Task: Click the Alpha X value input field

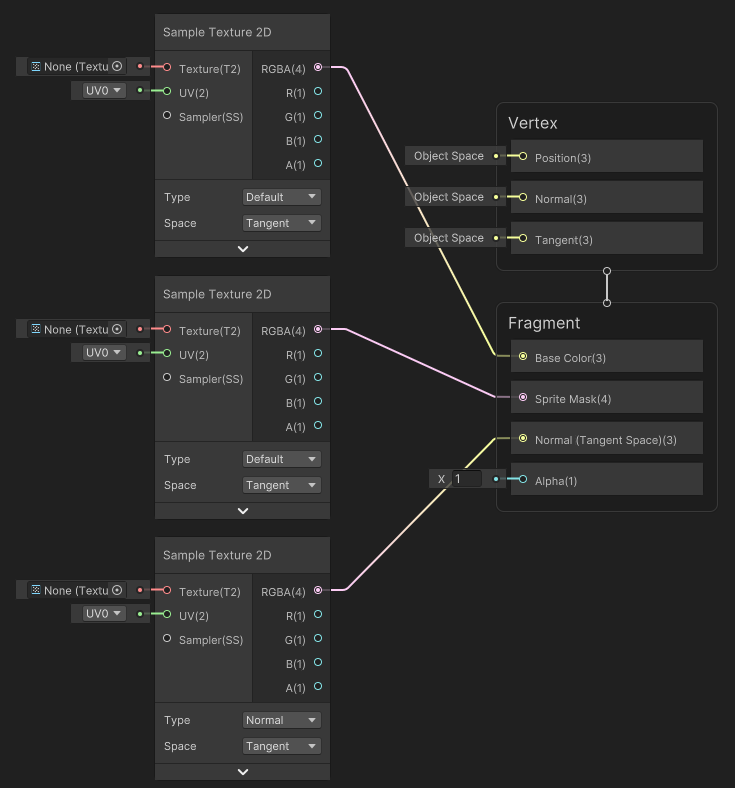Action: click(467, 479)
